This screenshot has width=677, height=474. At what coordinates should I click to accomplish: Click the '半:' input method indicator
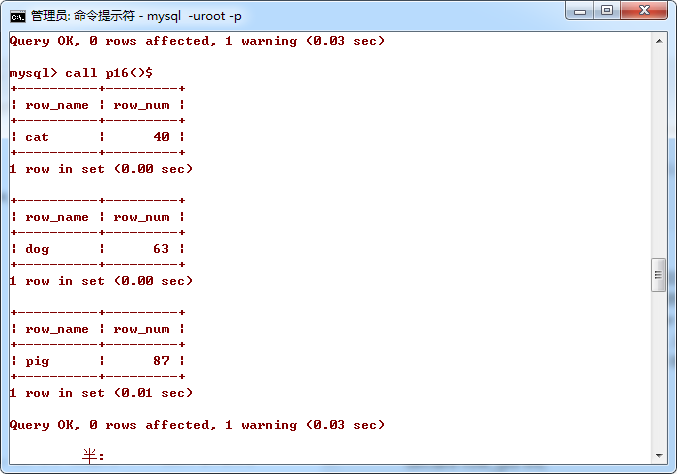93,456
